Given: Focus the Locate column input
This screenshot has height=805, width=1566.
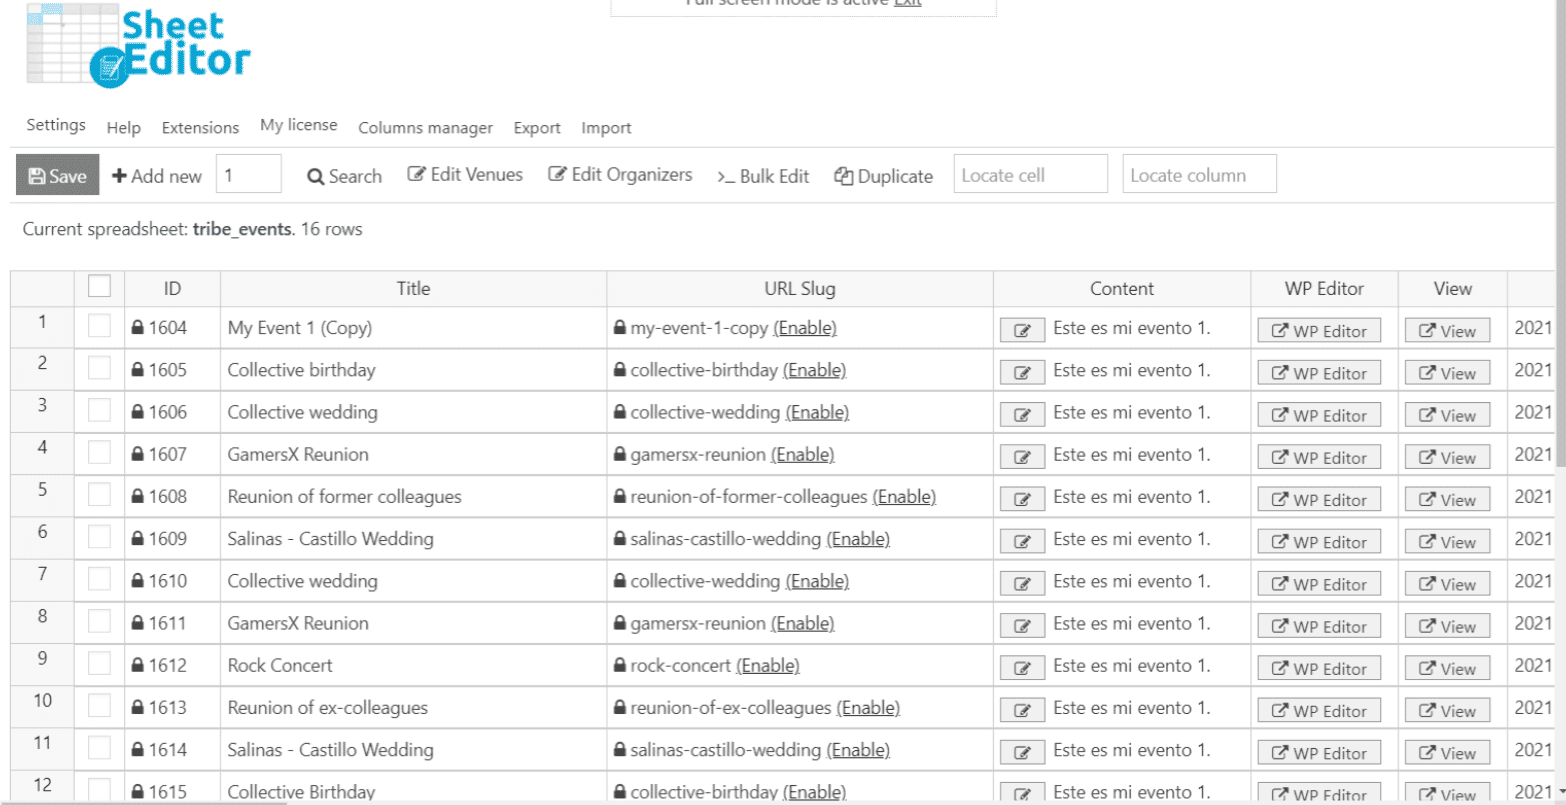Looking at the screenshot, I should click(1200, 174).
